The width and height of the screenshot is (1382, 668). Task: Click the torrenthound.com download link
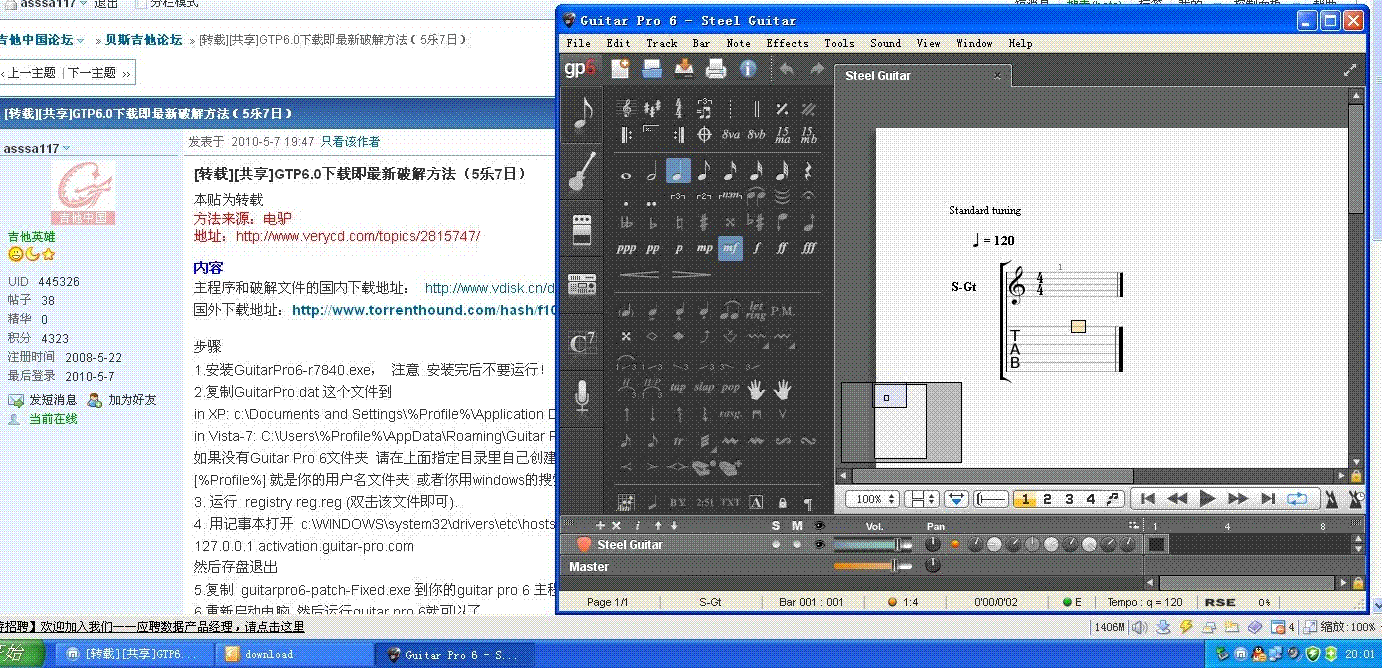[424, 310]
